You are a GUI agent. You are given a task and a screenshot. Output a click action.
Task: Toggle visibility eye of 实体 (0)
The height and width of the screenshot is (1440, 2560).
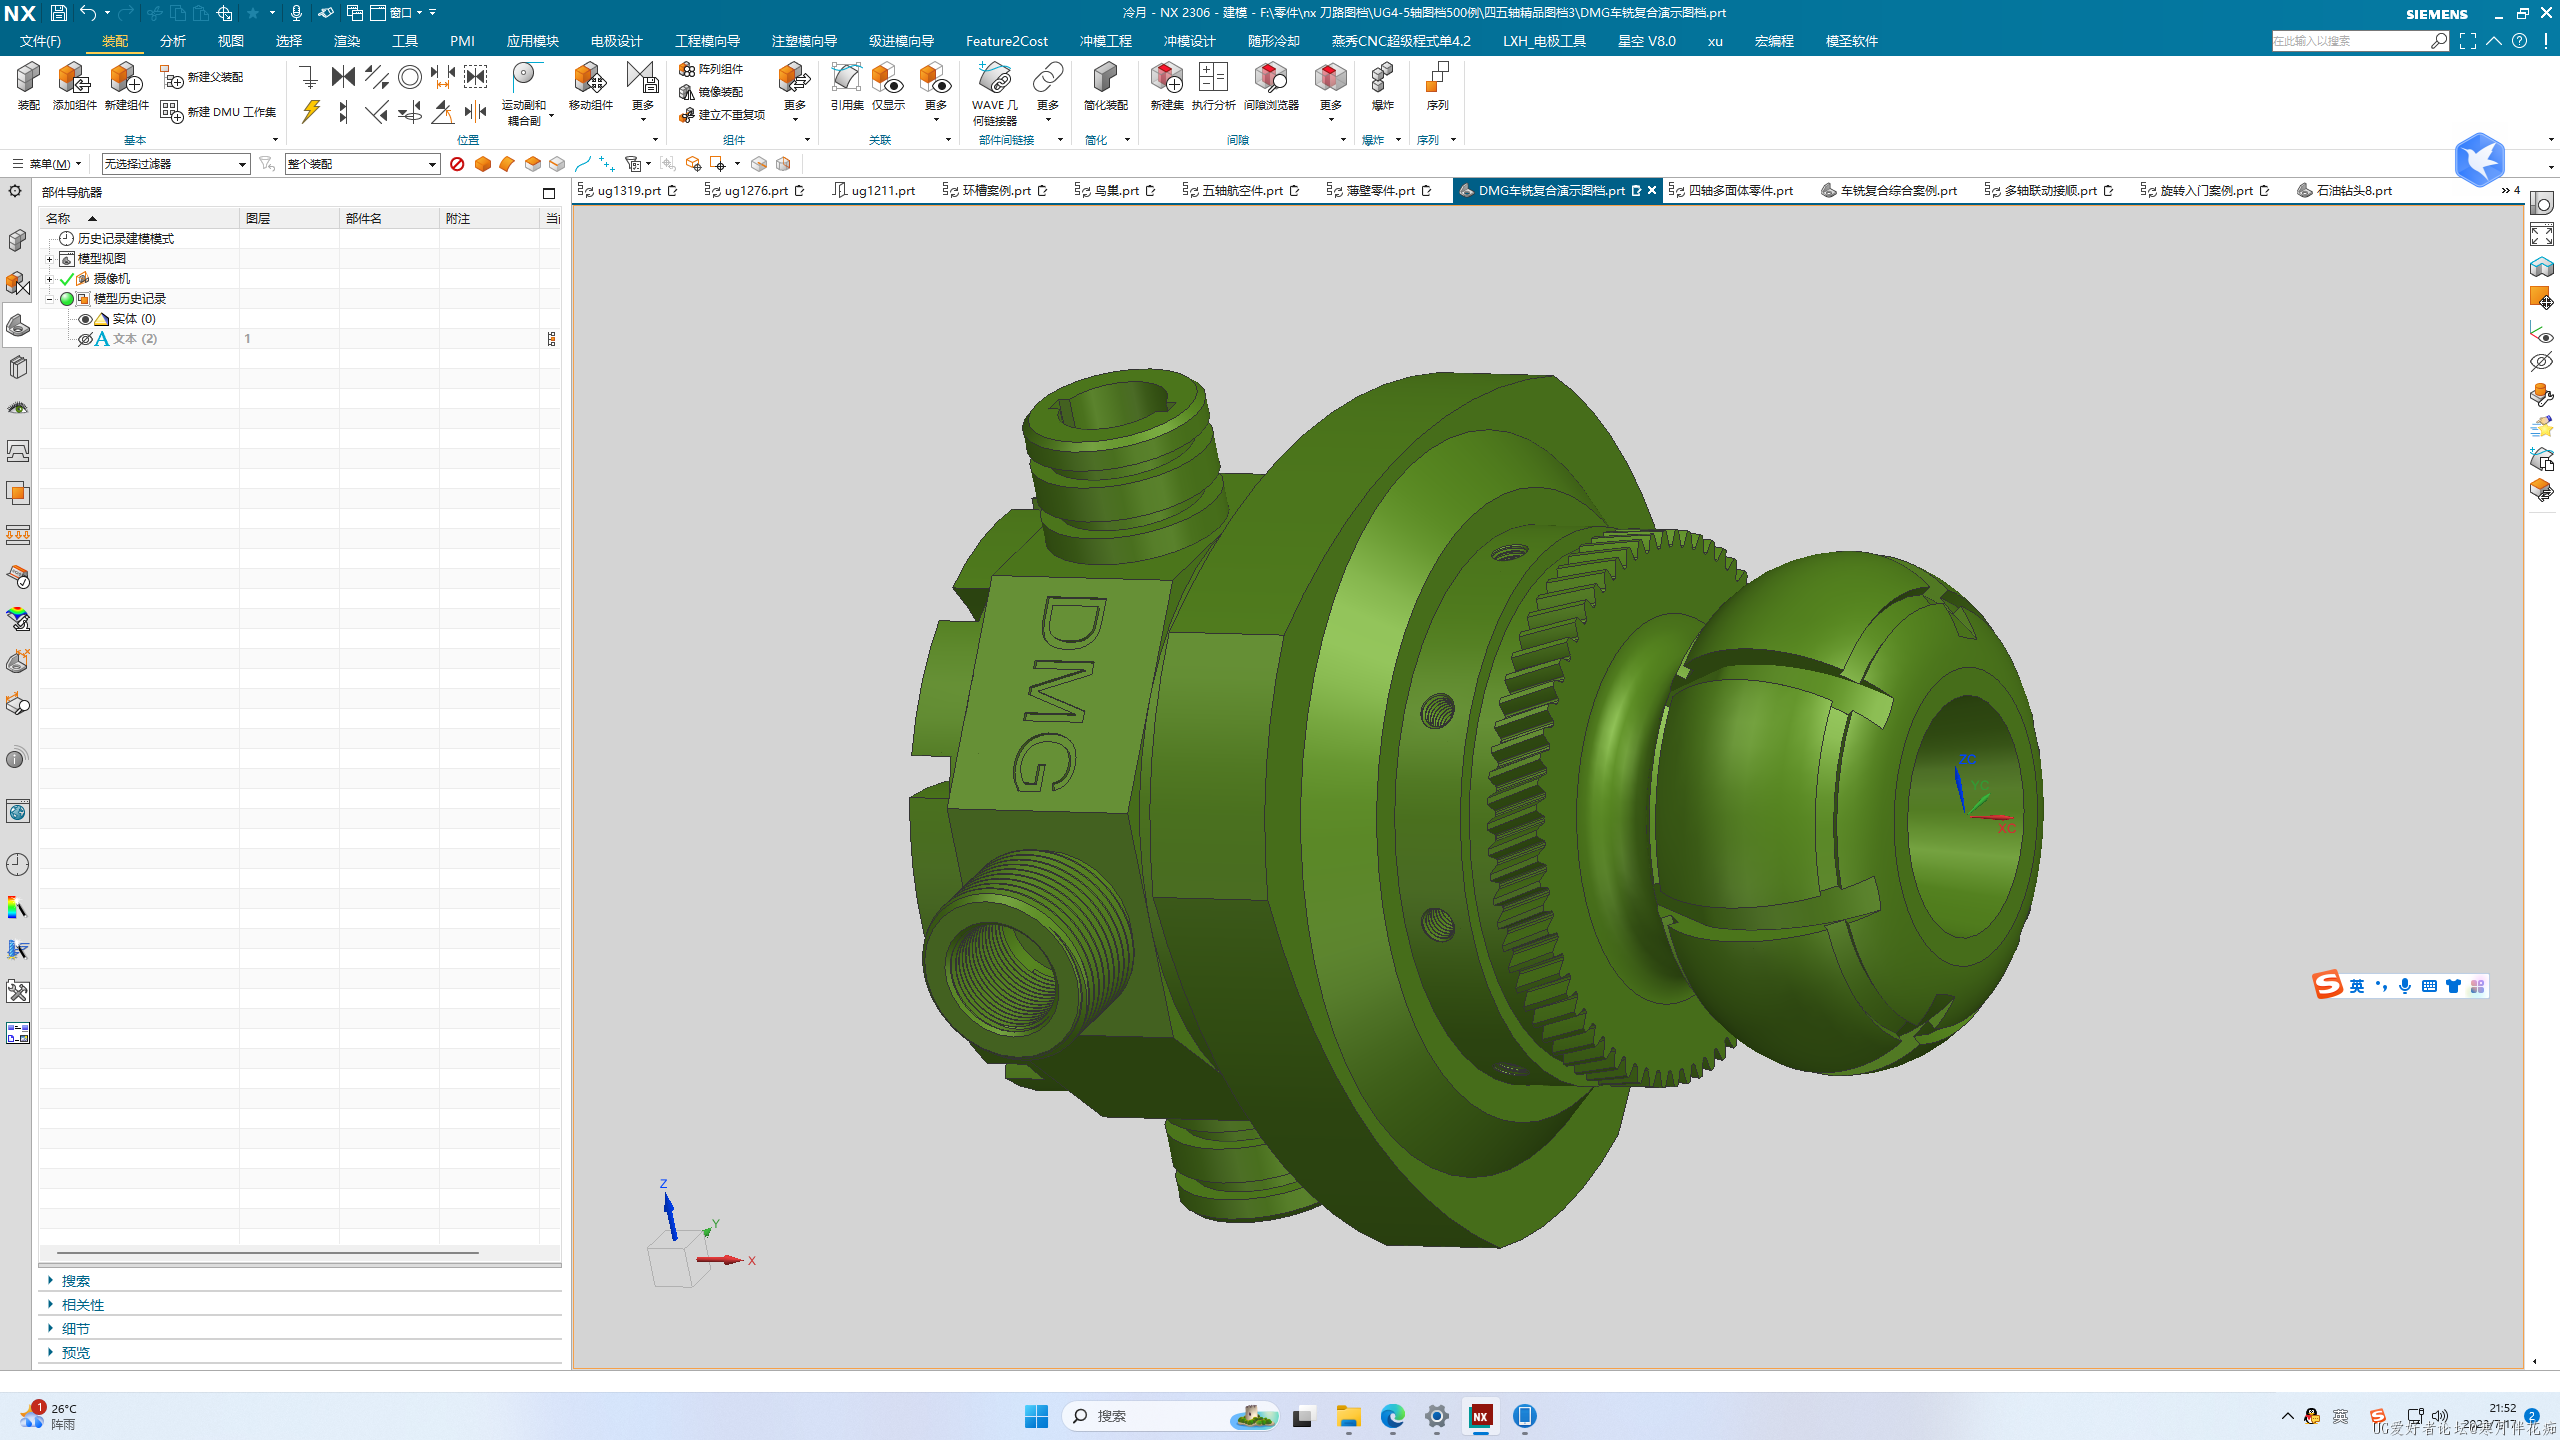tap(85, 319)
